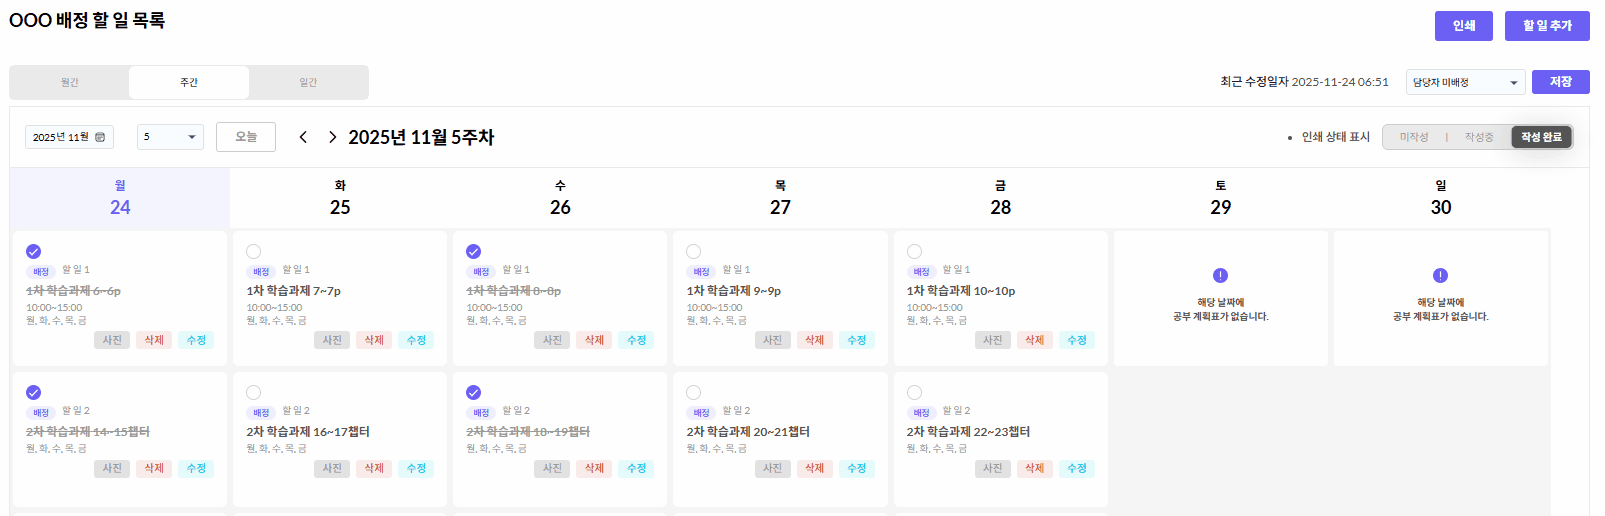Click the previous week chevron arrow
Viewport: 1605px width, 516px height.
(303, 137)
